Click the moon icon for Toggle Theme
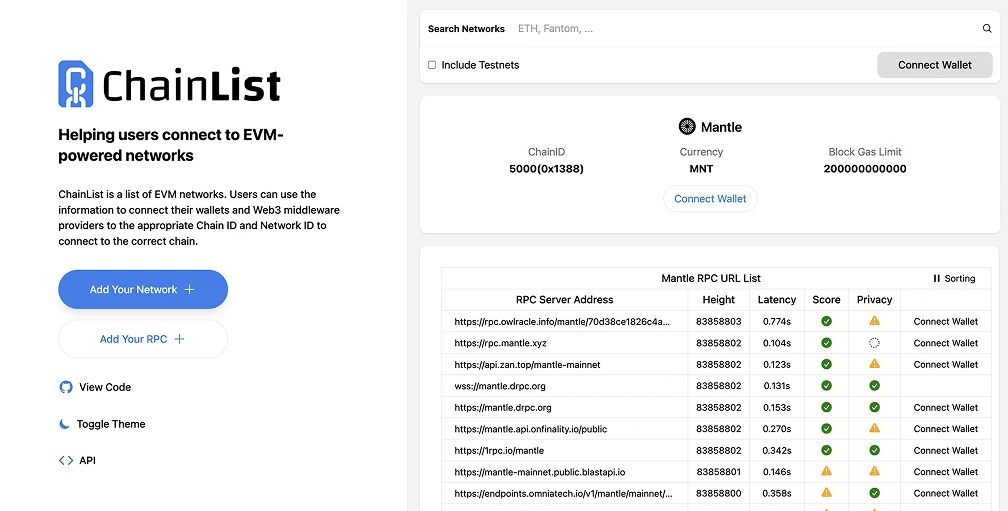1008x511 pixels. pos(64,424)
